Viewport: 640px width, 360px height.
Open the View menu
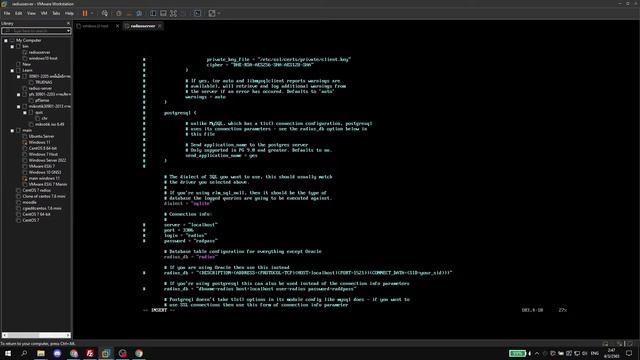pos(31,13)
